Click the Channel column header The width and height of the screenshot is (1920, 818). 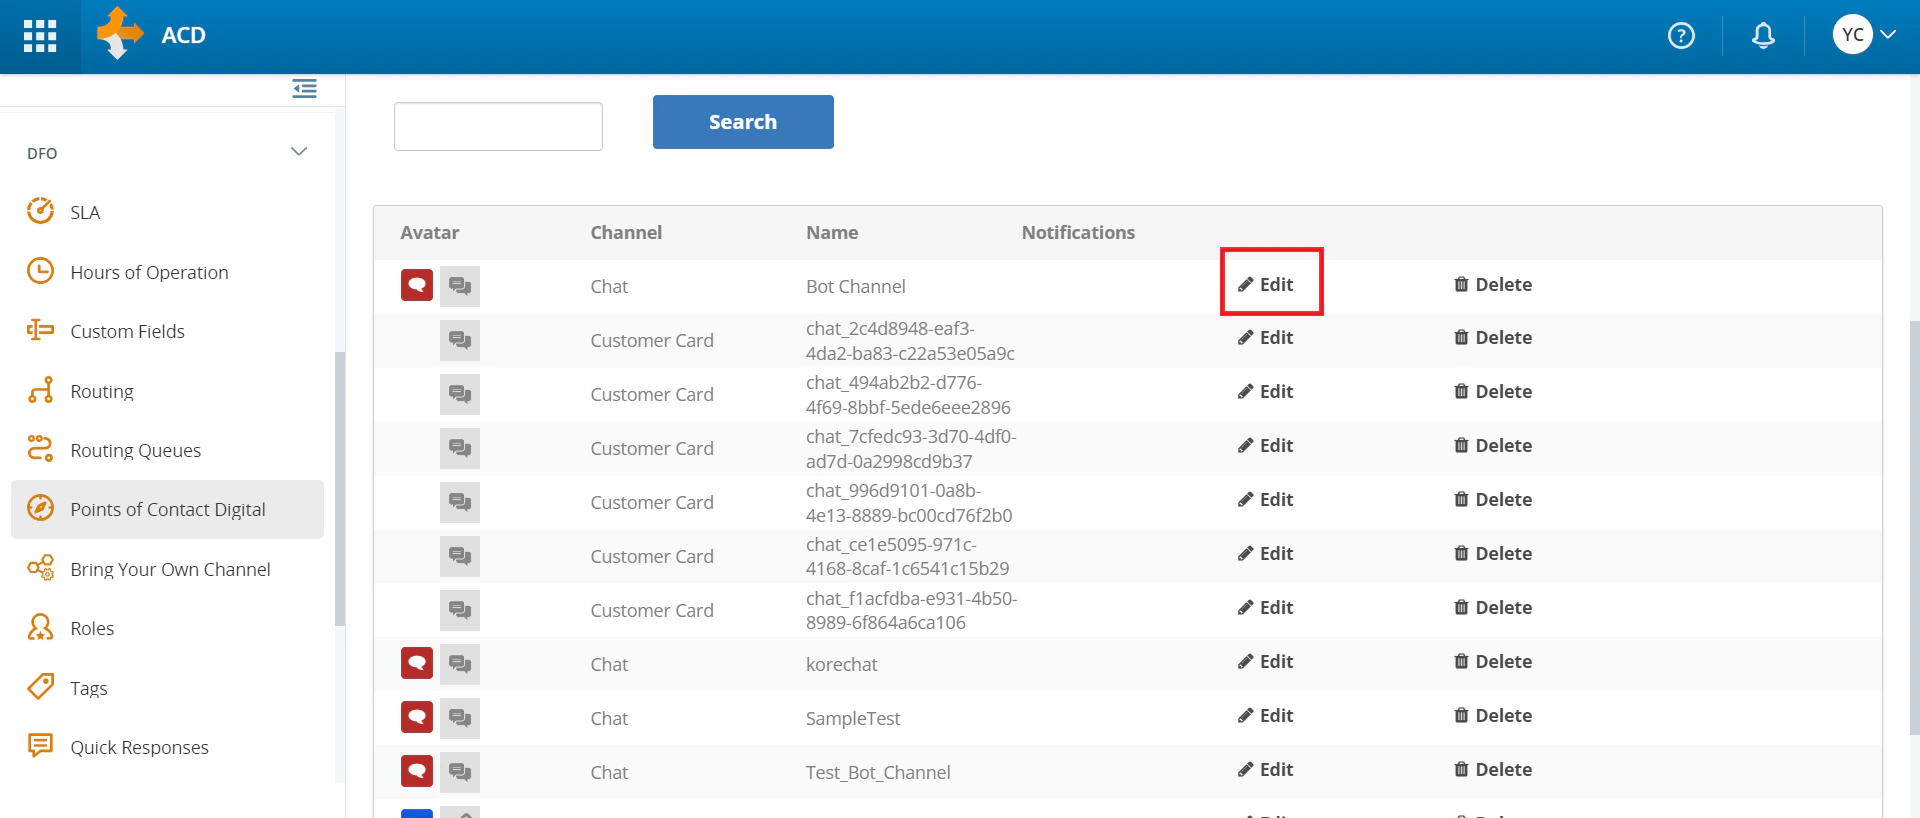(626, 232)
